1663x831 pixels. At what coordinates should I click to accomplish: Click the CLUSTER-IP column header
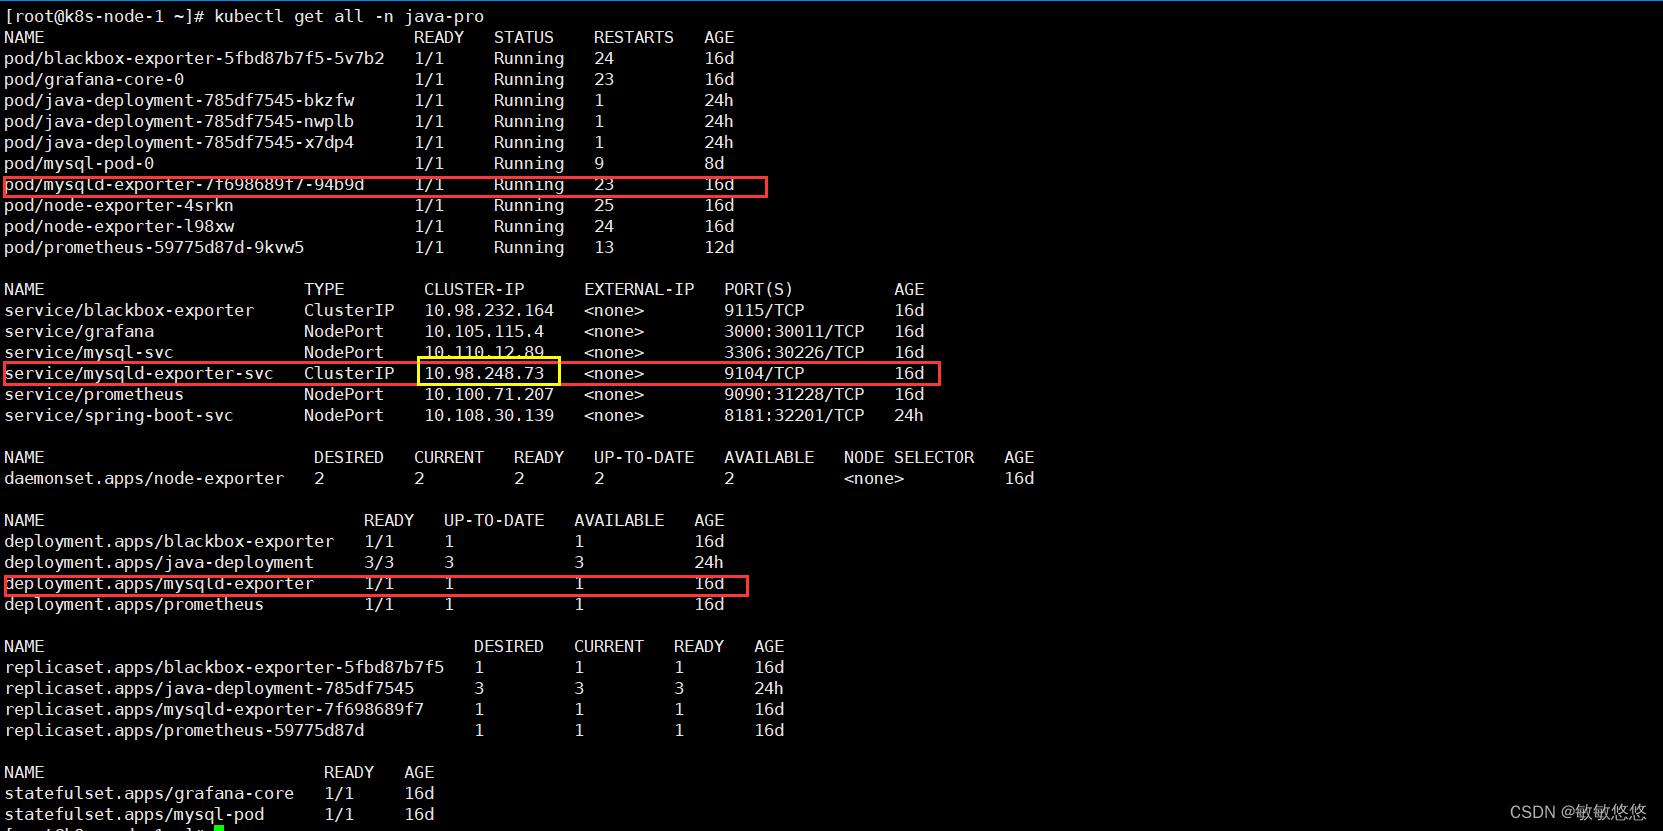(x=474, y=289)
